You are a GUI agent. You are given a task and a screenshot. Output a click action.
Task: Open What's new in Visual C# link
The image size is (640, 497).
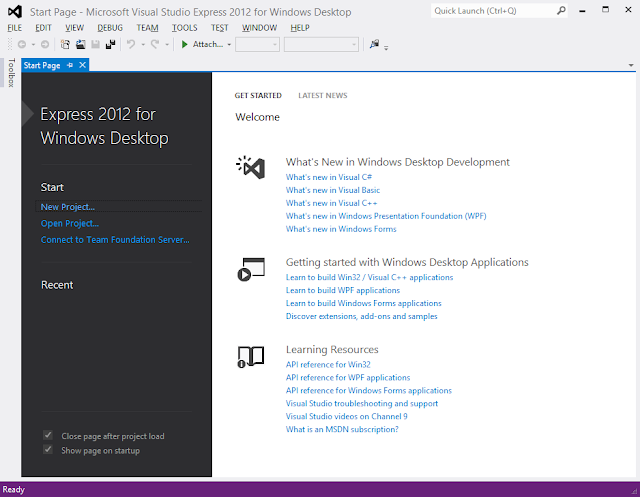(x=329, y=177)
